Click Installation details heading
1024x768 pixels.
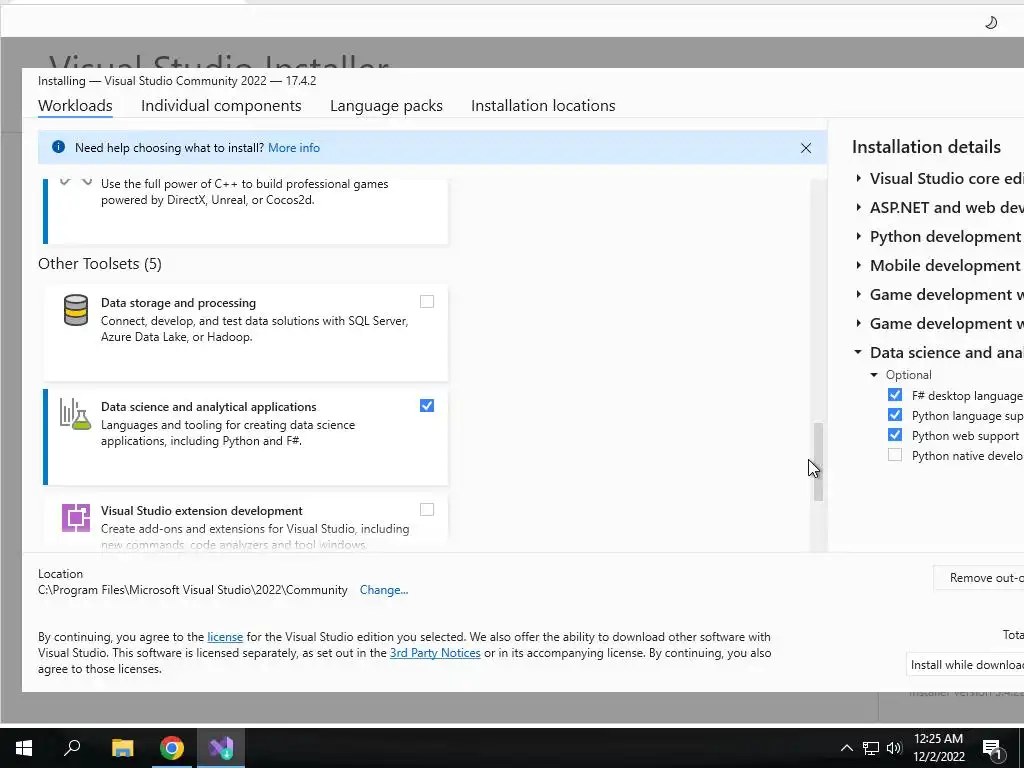pyautogui.click(x=926, y=147)
